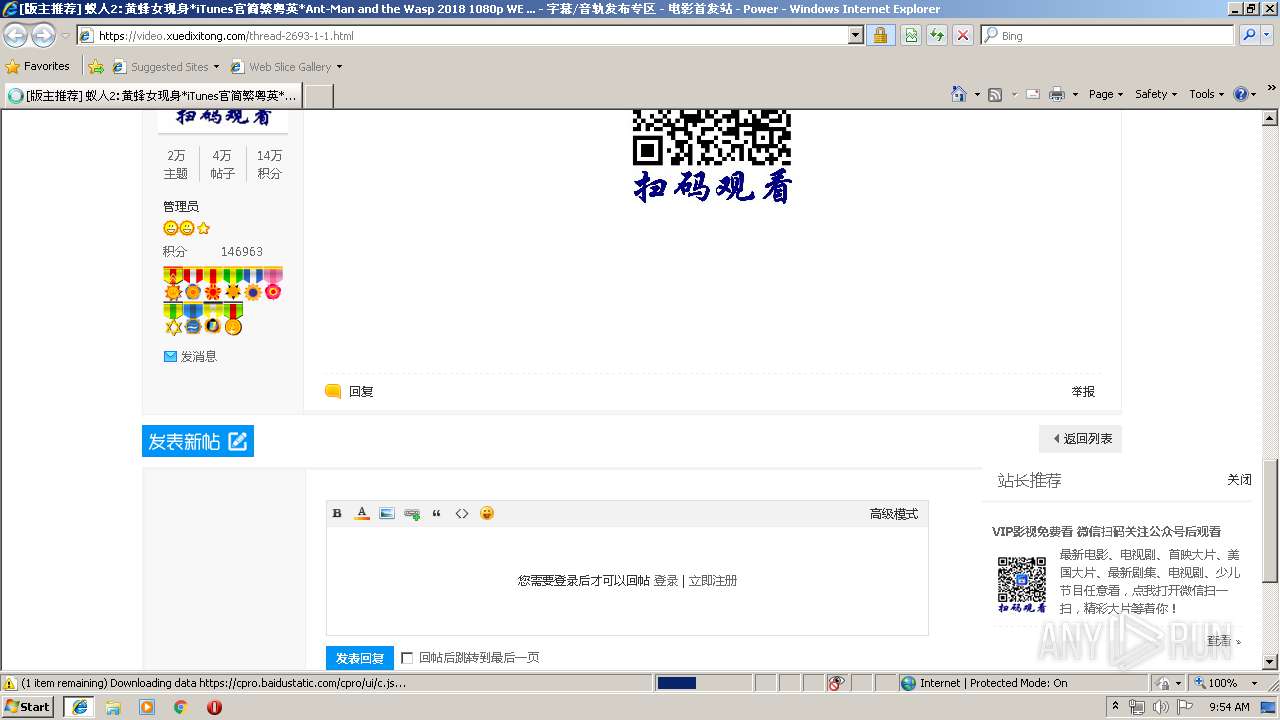Insert code tag icon in editor

pyautogui.click(x=462, y=513)
